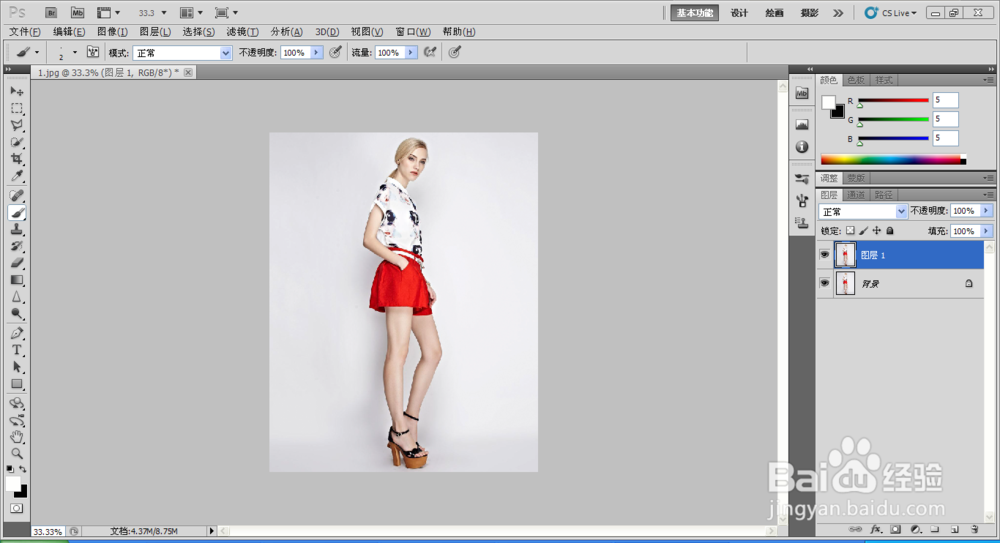Viewport: 1000px width, 543px height.
Task: Toggle lock position
Action: coord(877,231)
